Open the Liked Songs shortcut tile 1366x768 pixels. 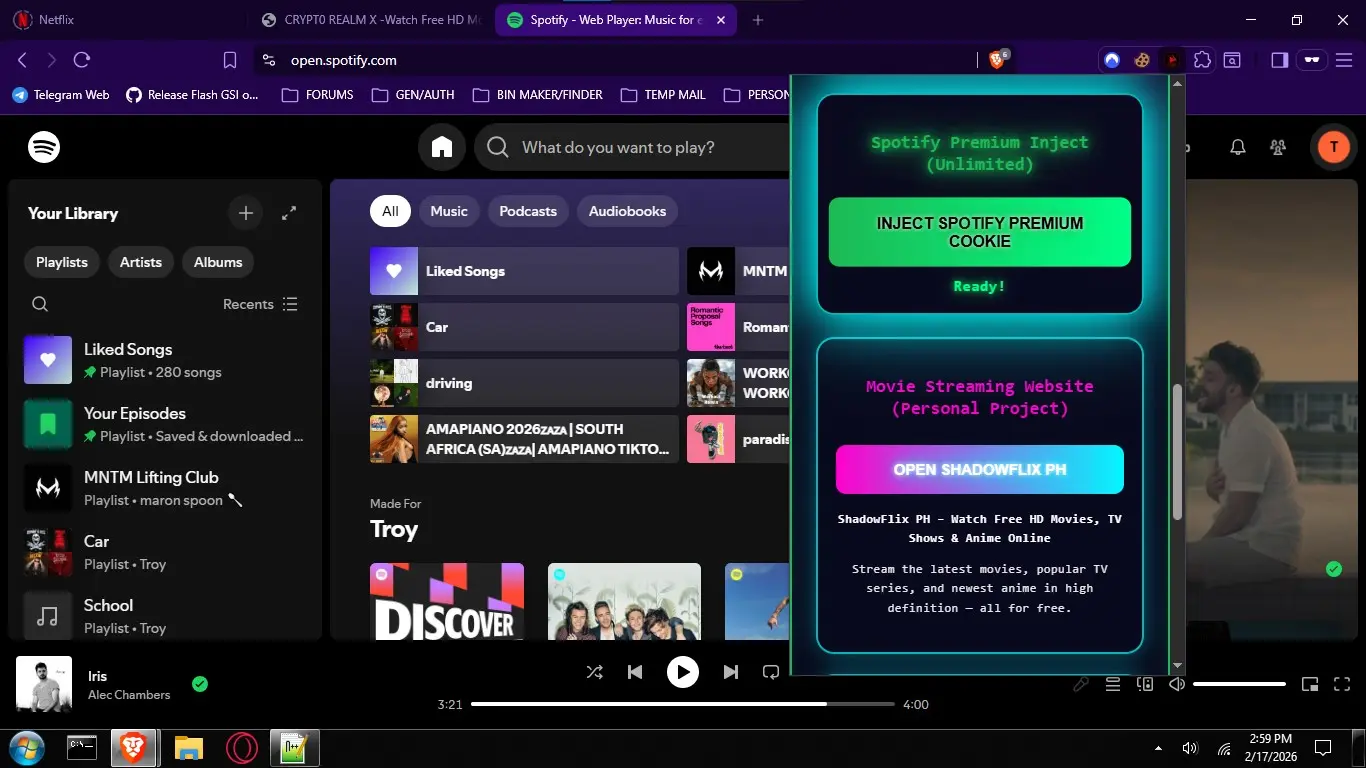524,271
